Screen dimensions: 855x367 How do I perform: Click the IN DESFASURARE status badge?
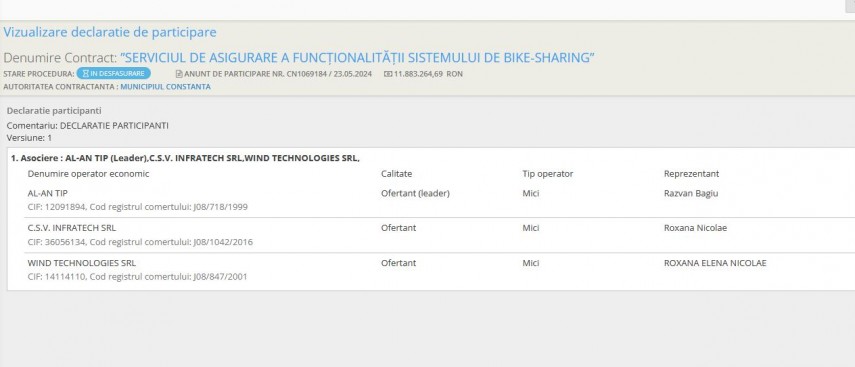point(113,74)
